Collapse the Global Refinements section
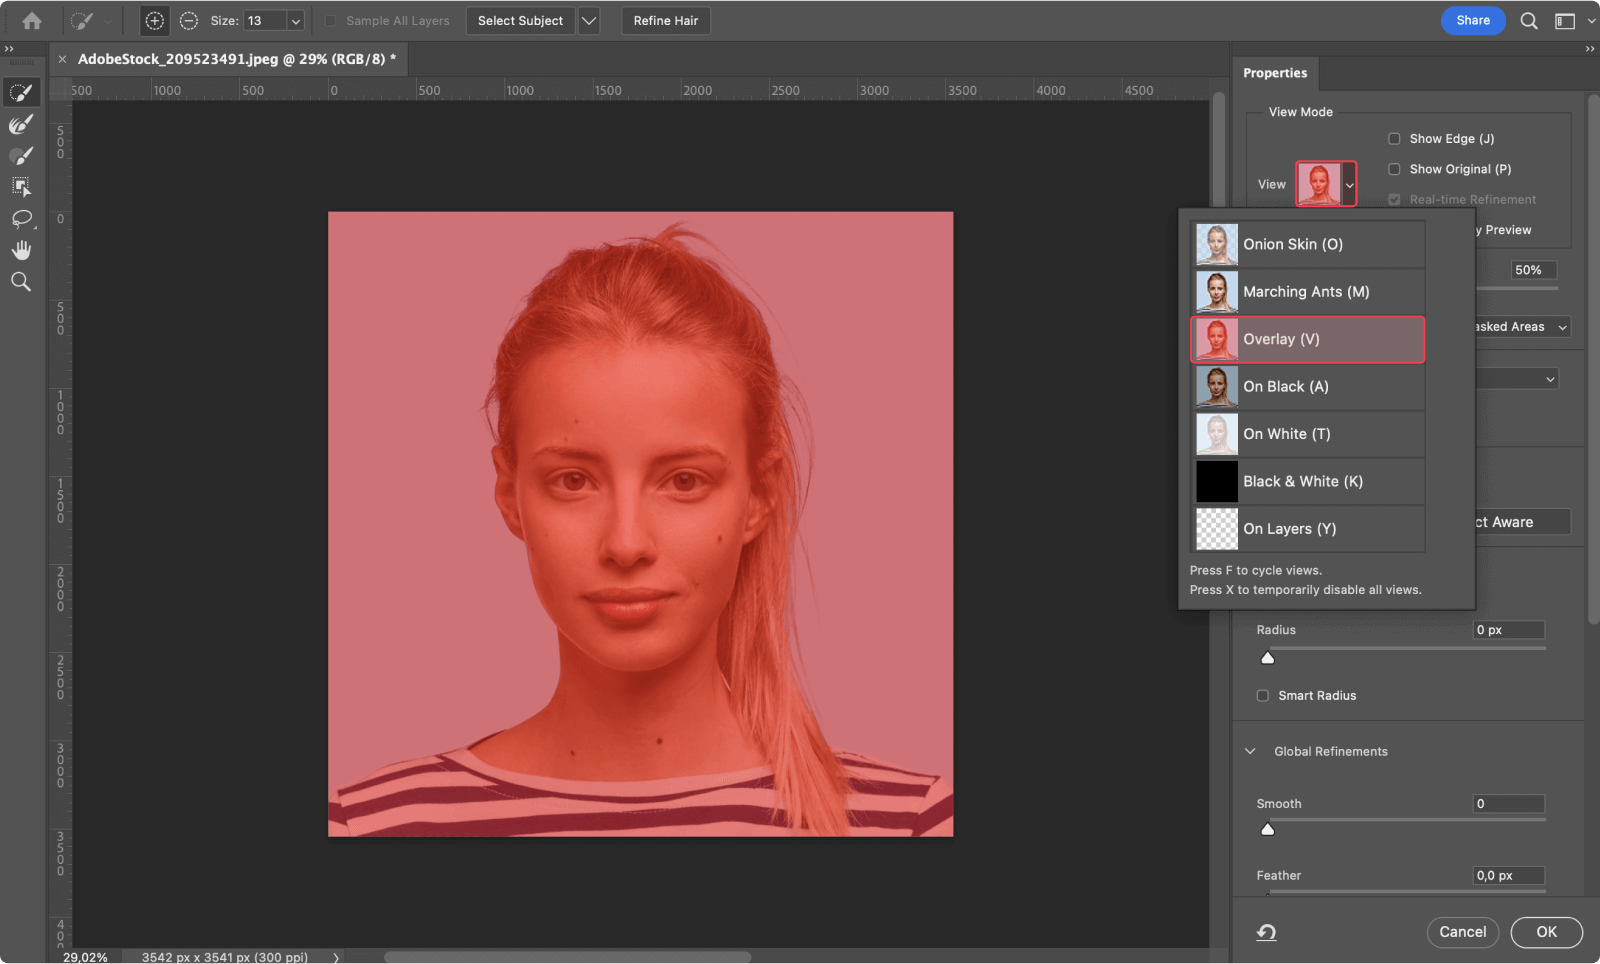 tap(1250, 752)
